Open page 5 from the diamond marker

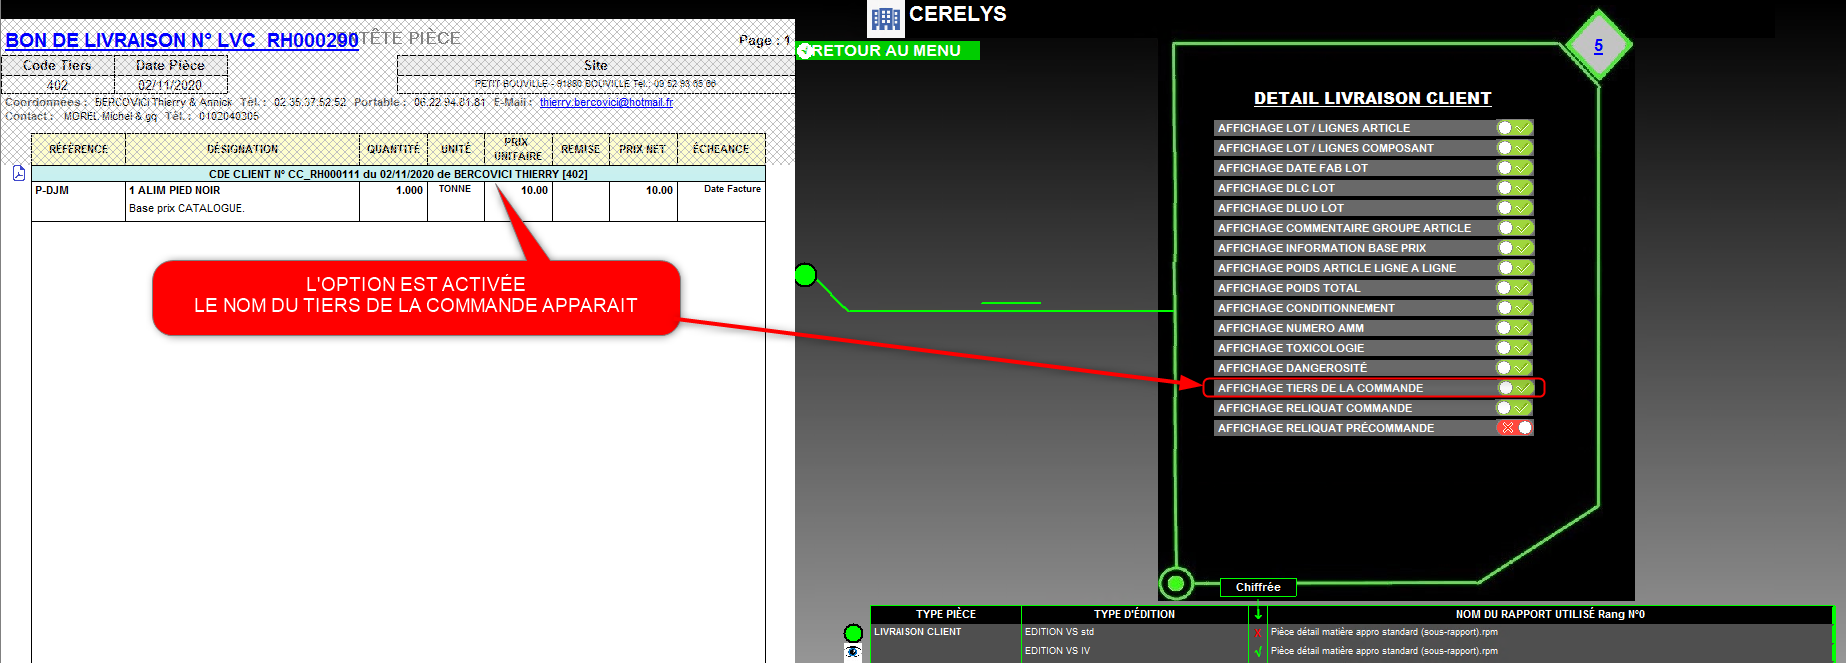(x=1598, y=45)
